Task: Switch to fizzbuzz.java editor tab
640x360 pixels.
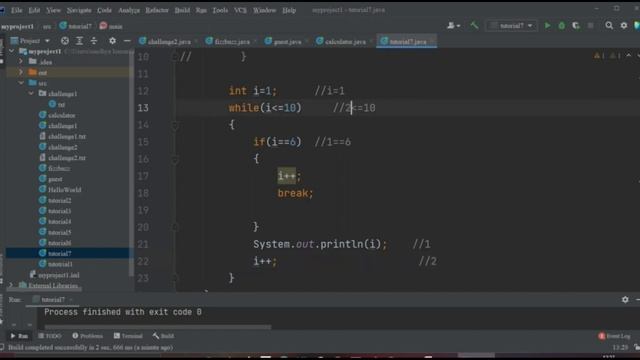Action: (x=231, y=41)
